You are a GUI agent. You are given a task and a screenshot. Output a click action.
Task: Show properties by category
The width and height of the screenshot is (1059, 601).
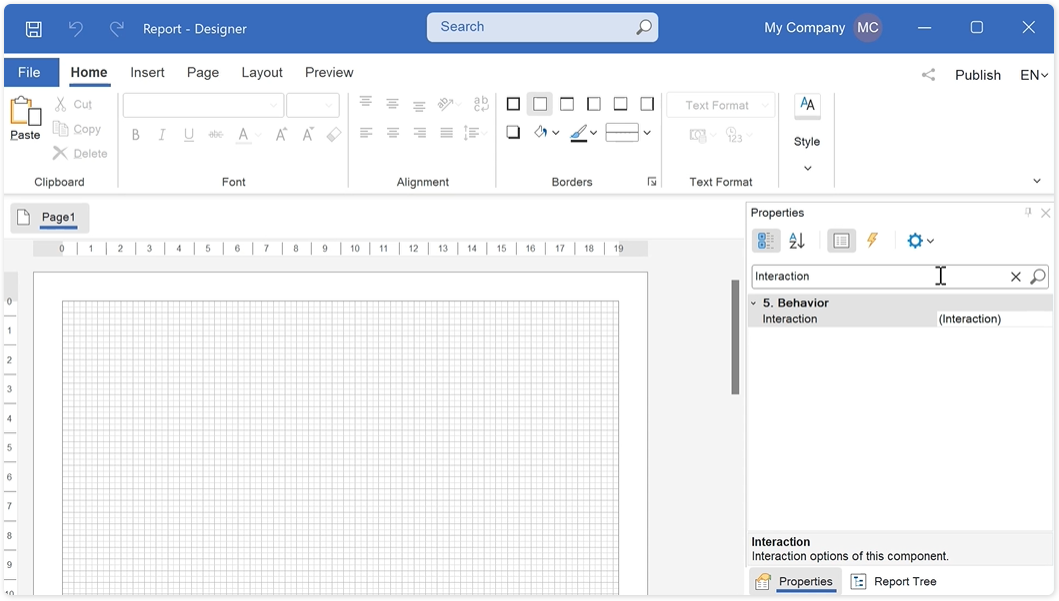click(766, 240)
